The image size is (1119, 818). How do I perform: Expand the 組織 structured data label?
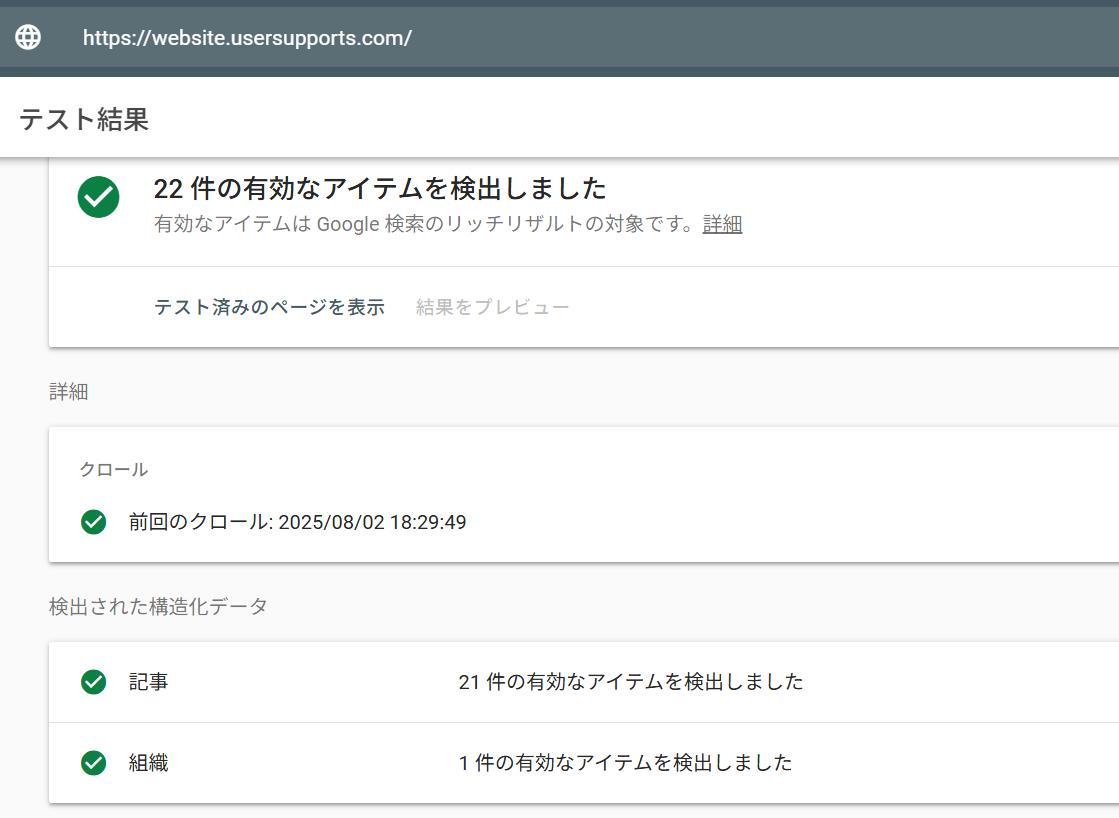coord(148,763)
